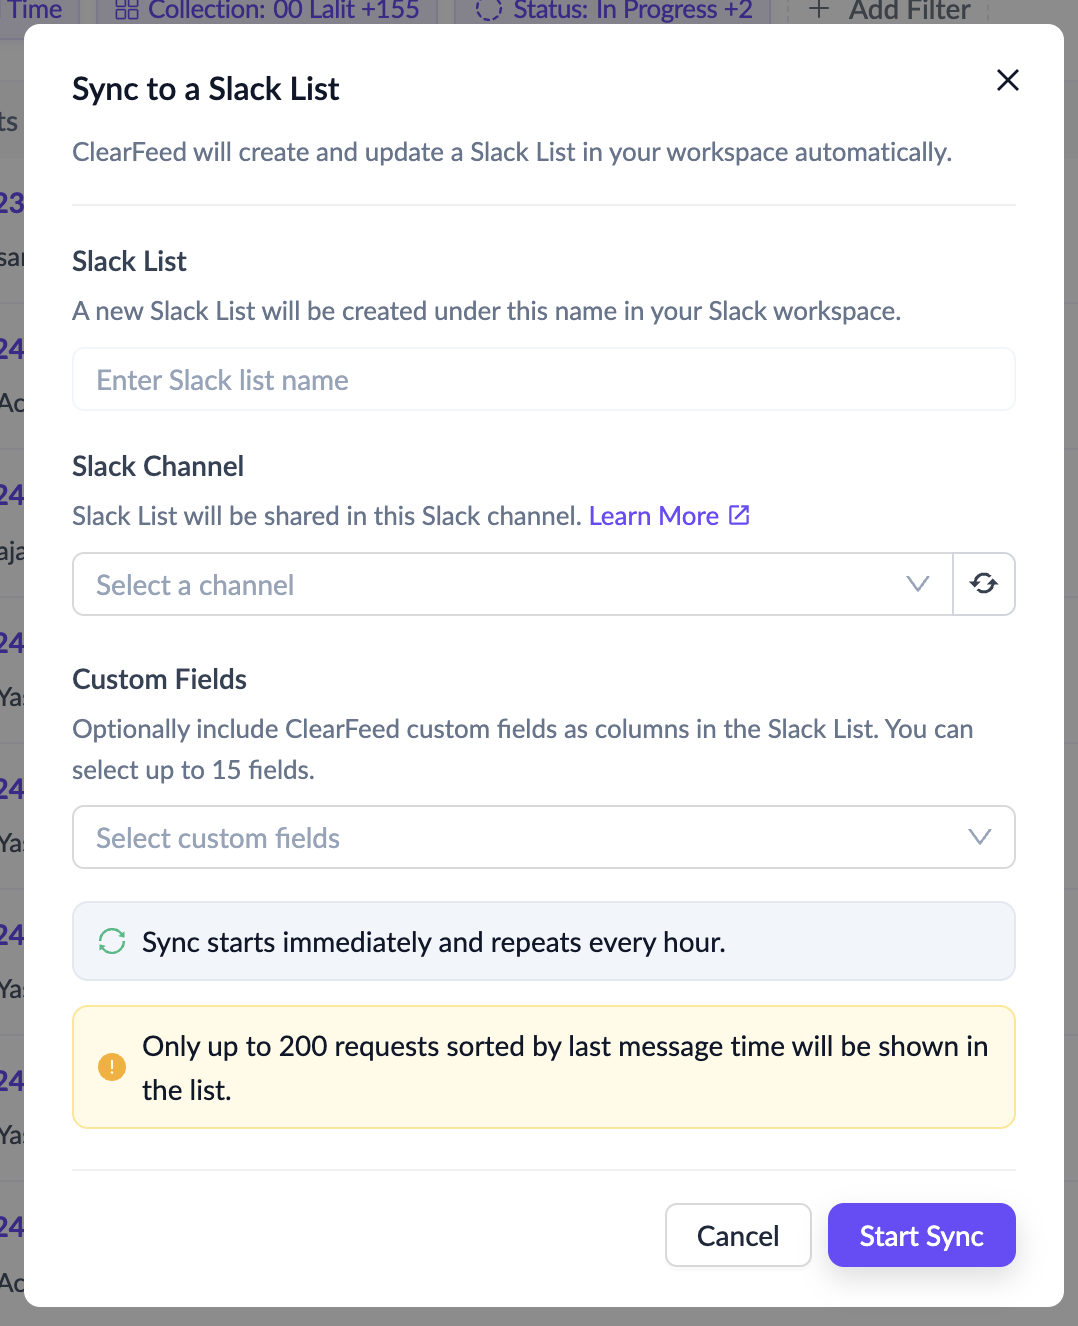Click the Start Sync button
Screen dimensions: 1078x1326
pos(921,1235)
